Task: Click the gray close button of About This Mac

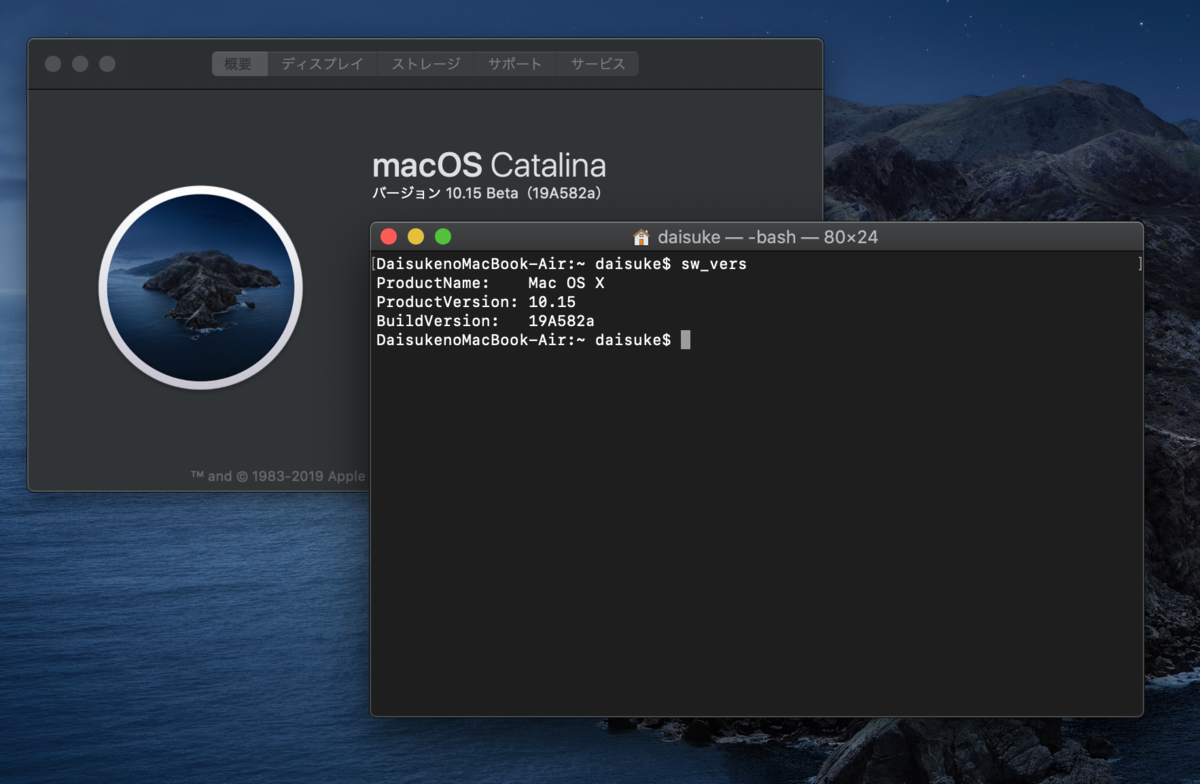Action: [x=53, y=64]
